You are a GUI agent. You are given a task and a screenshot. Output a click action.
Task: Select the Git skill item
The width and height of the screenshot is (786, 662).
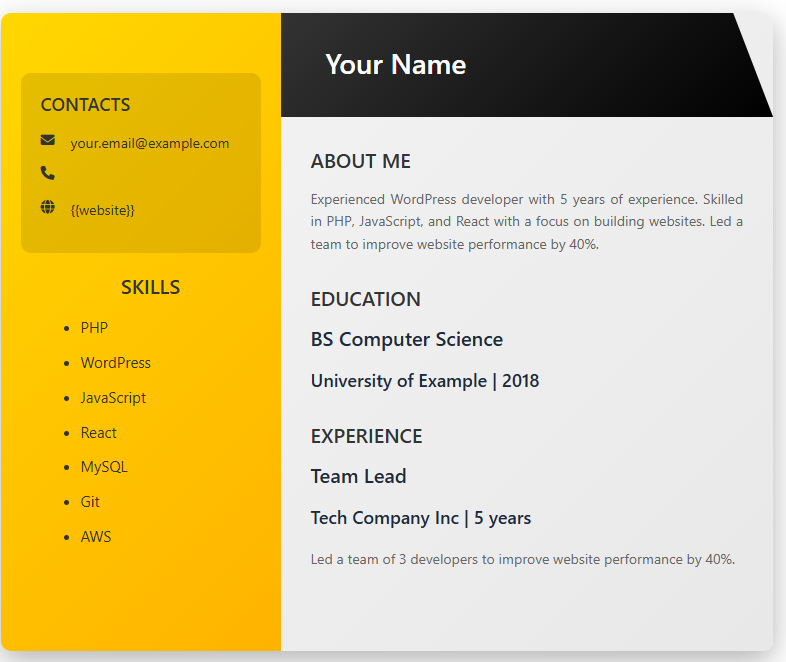(x=90, y=502)
